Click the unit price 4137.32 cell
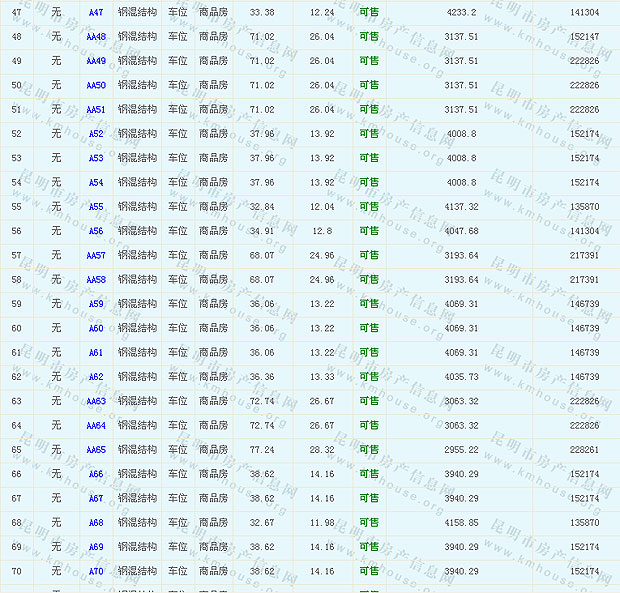This screenshot has width=620, height=593. (461, 207)
